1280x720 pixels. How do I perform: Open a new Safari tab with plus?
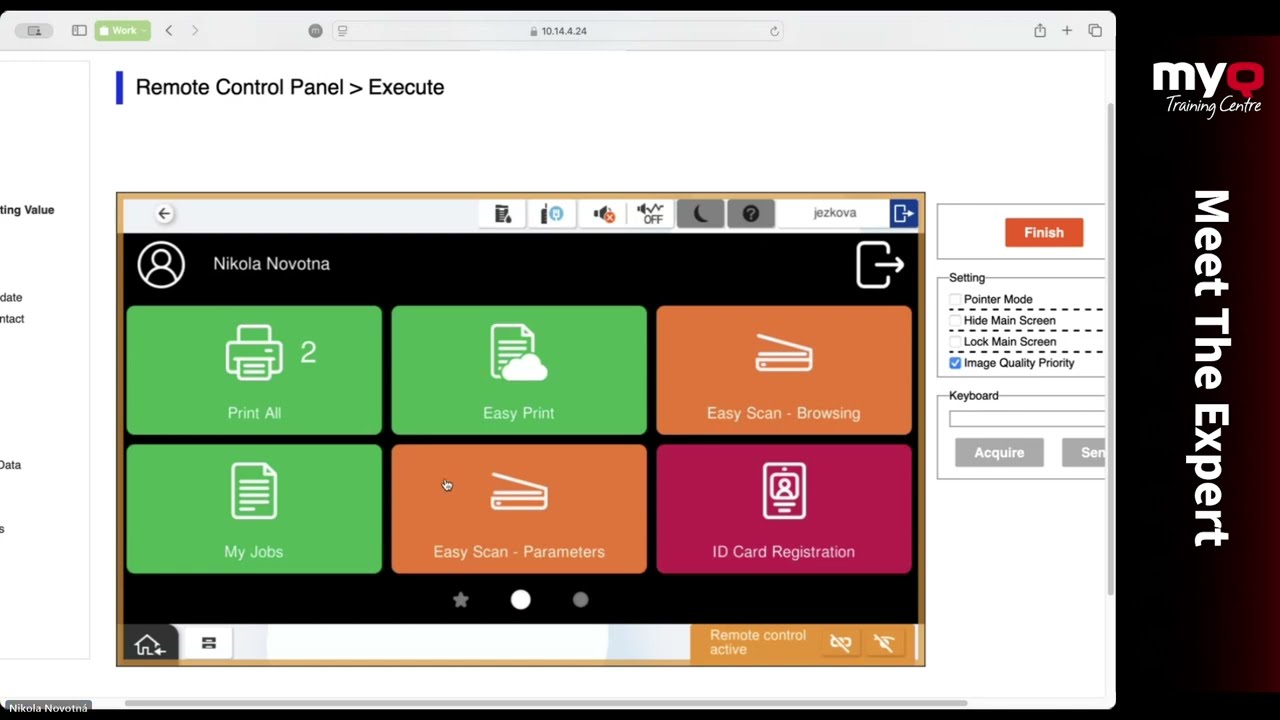point(1067,31)
